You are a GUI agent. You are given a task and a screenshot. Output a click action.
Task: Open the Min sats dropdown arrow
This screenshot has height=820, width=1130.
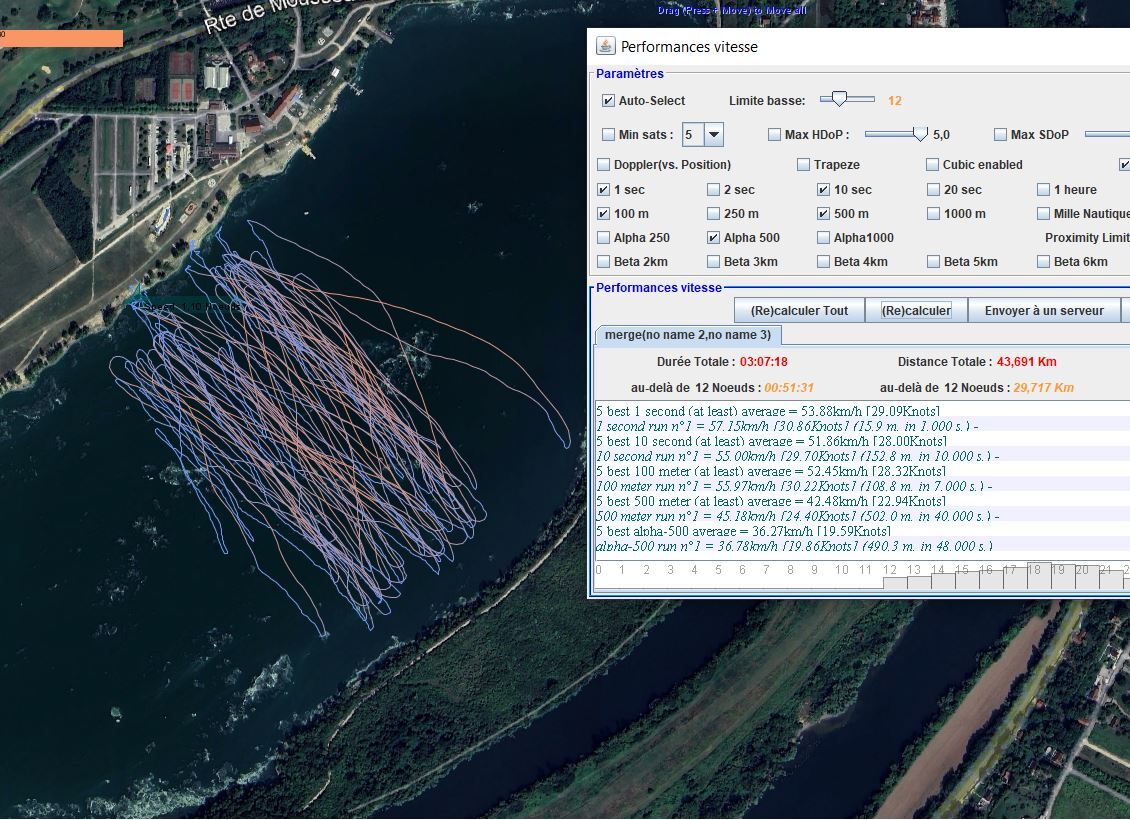tap(714, 135)
